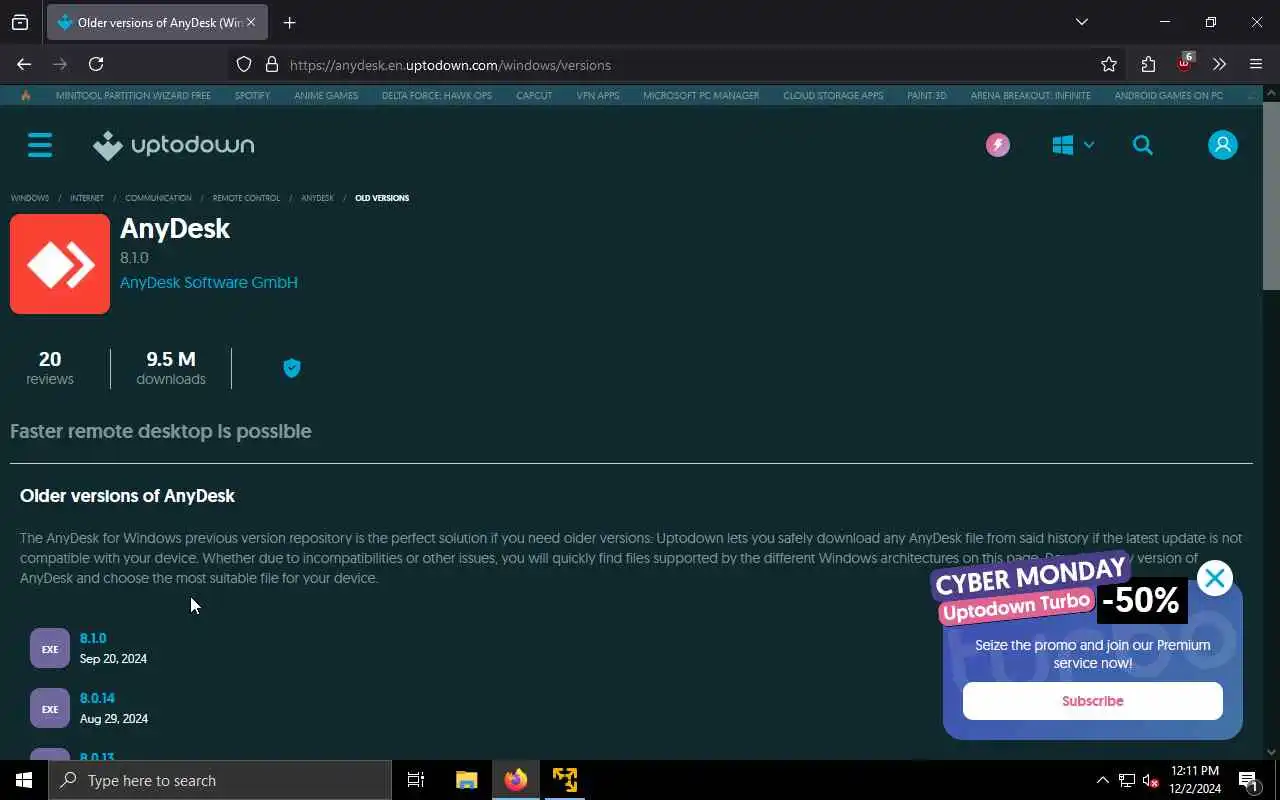This screenshot has height=800, width=1280.
Task: Reload the page
Action: [96, 64]
